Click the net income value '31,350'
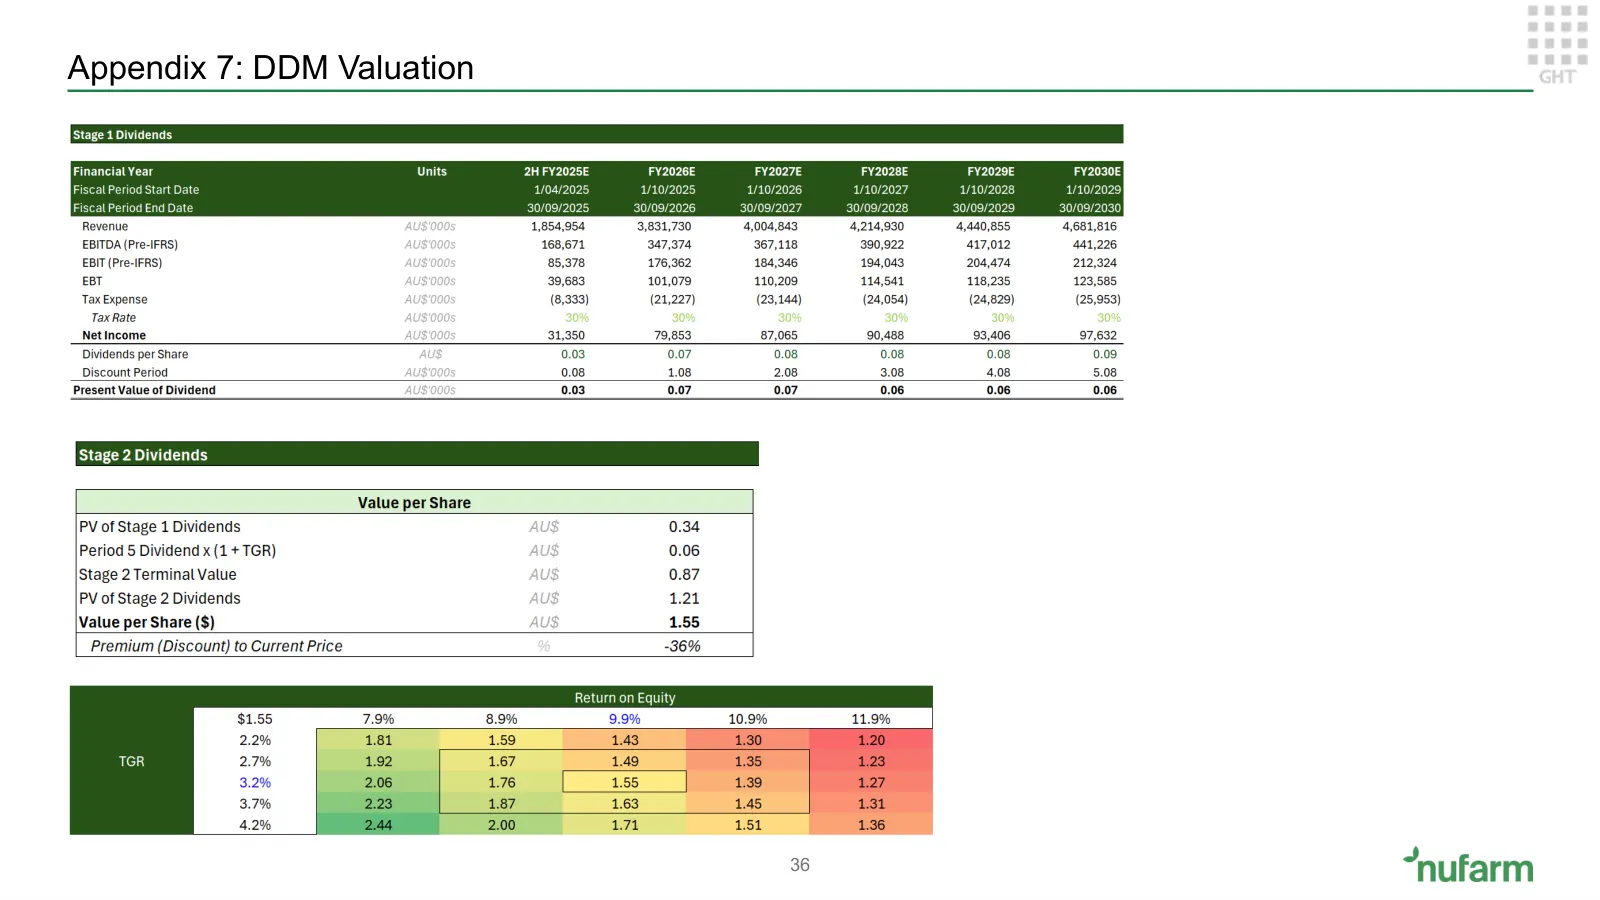 pos(566,336)
